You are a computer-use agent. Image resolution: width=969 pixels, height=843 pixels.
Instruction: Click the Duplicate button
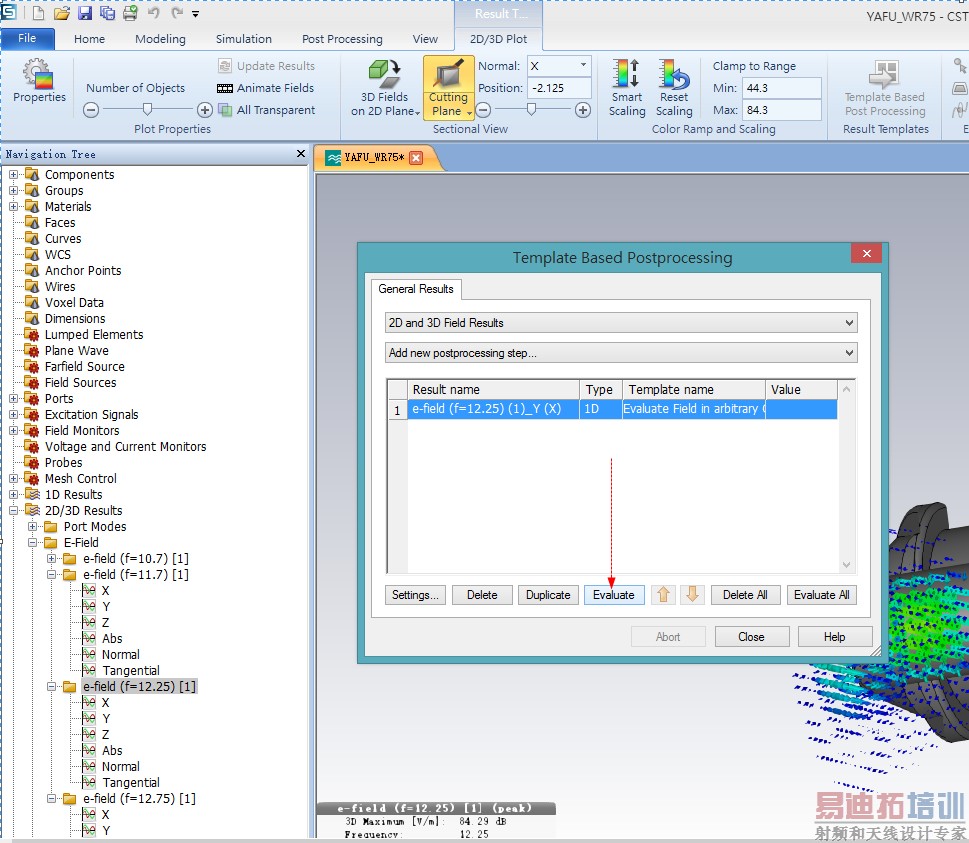coord(548,595)
